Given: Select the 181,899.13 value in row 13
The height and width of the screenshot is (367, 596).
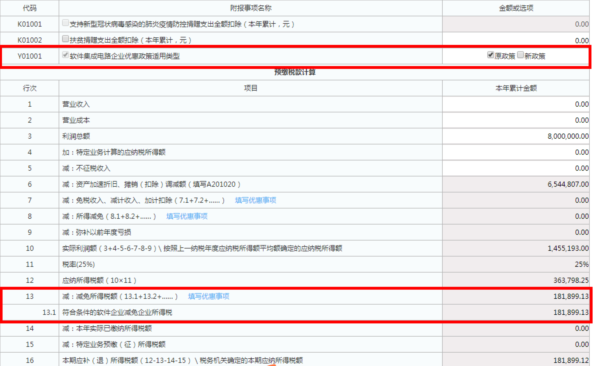Looking at the screenshot, I should point(571,296).
